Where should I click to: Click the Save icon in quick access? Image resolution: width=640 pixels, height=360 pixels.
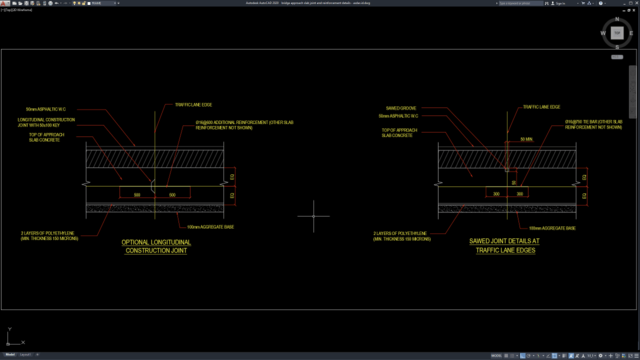(x=27, y=3)
